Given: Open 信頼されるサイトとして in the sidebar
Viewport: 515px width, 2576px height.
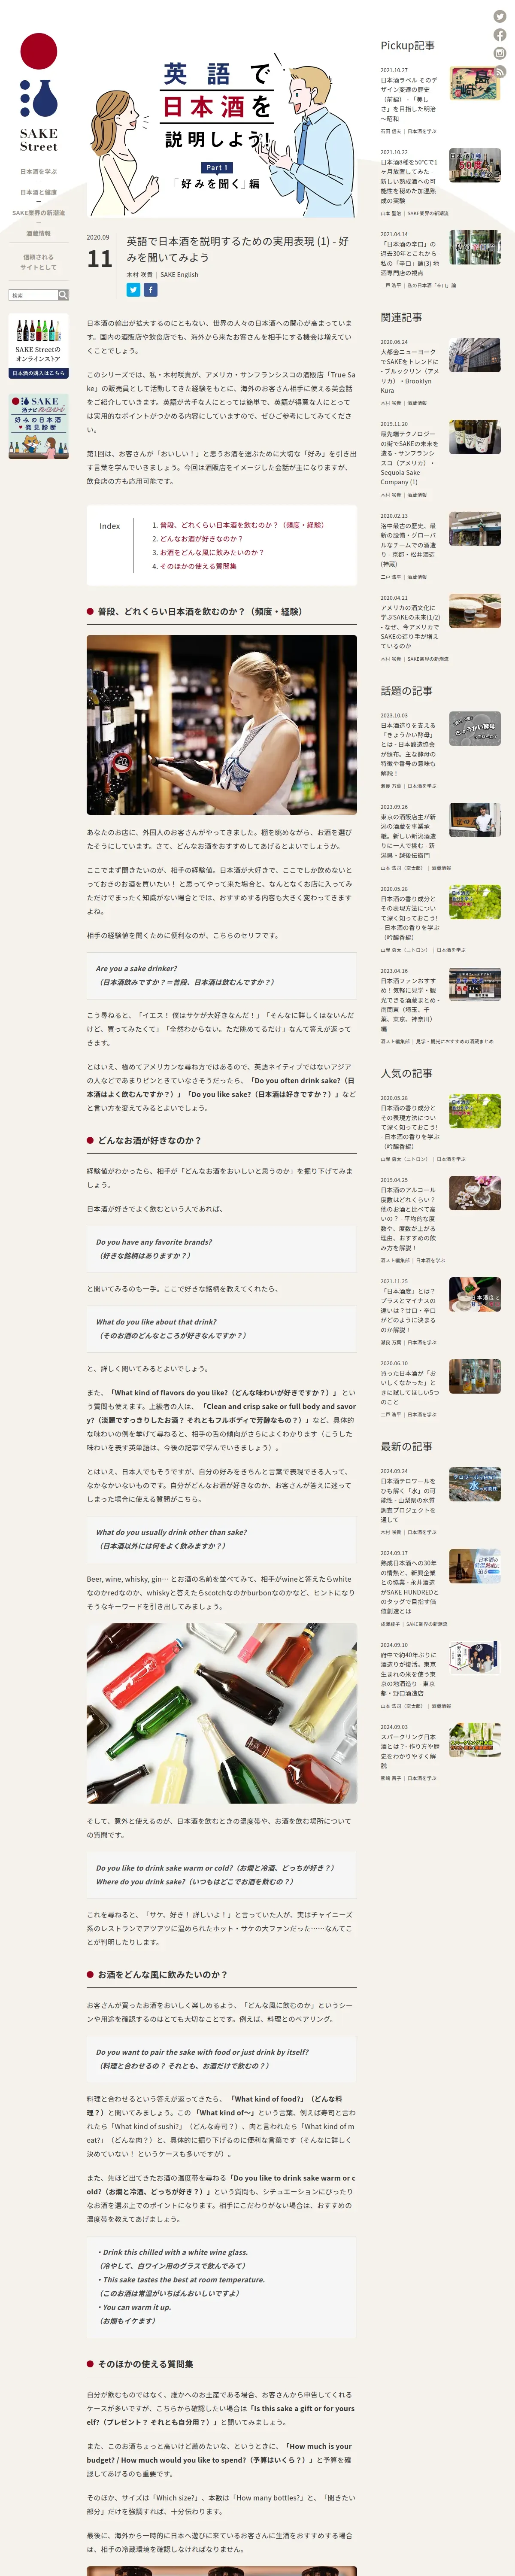Looking at the screenshot, I should 39,262.
